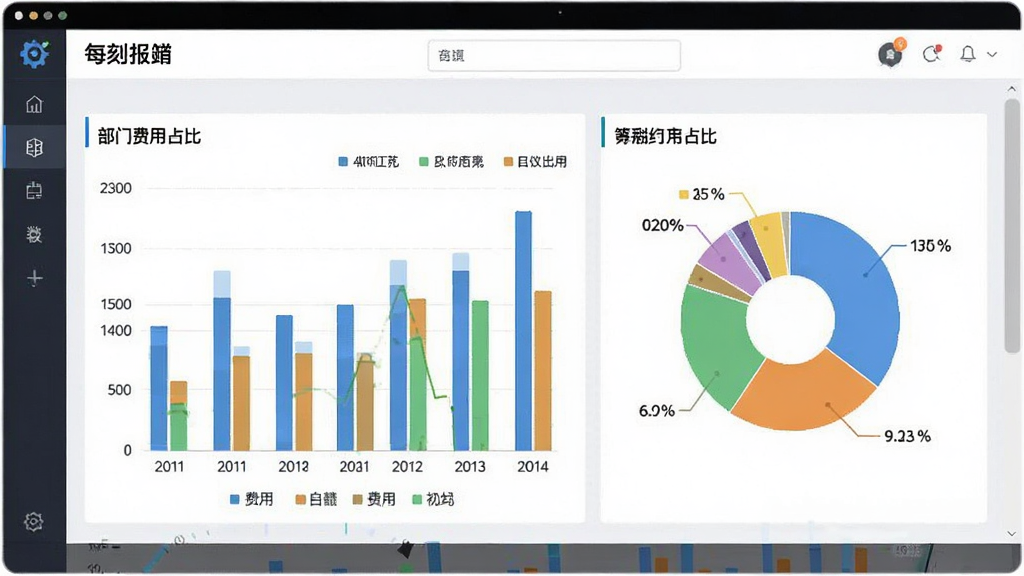1024x576 pixels.
Task: Toggle the orange series in the top legend
Action: pos(535,161)
